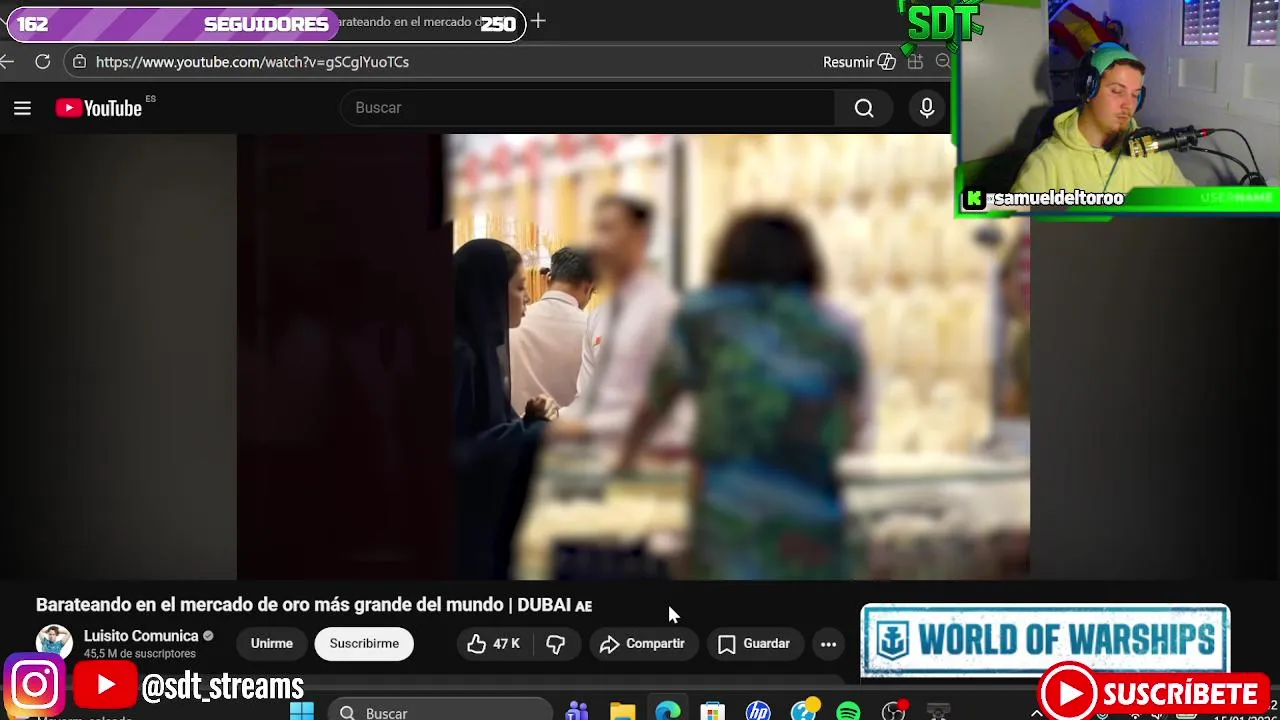Screen dimensions: 1280x720
Task: Click the Windows taskbar search box 'Buscar'
Action: [x=440, y=712]
